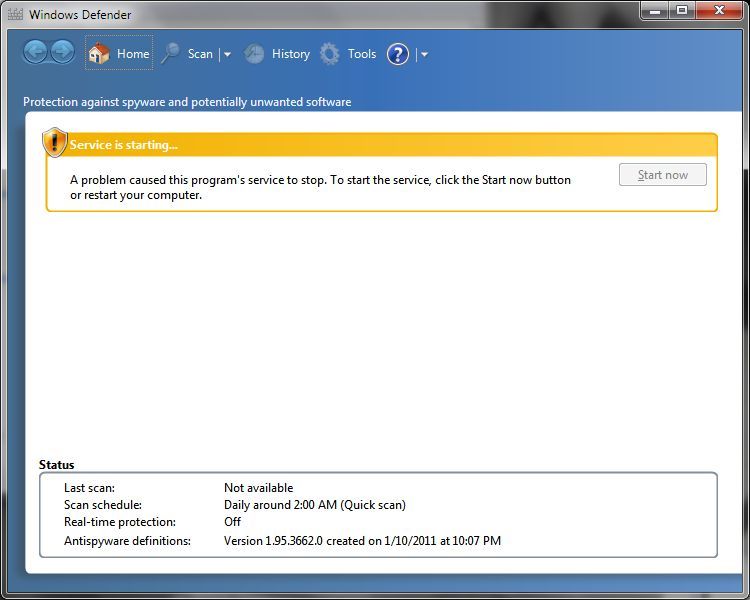This screenshot has height=600, width=750.
Task: Click the Real-time protection 'Off' value
Action: [232, 522]
